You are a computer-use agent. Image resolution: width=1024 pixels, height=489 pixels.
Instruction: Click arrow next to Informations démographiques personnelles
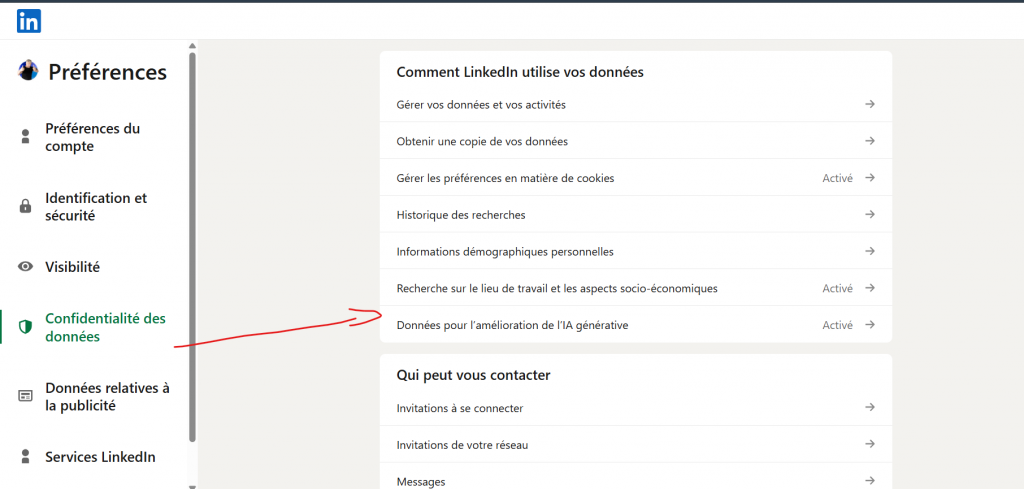pos(870,251)
